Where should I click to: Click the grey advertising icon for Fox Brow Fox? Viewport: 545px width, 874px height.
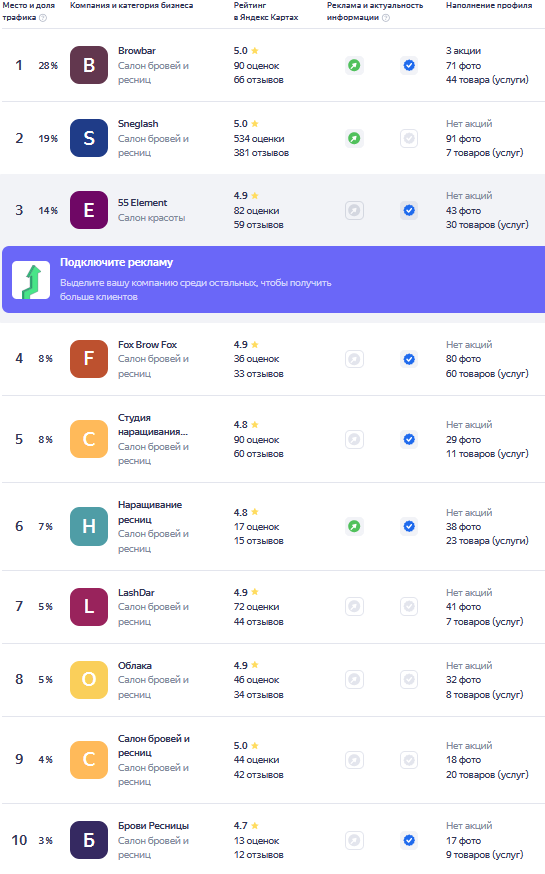coord(354,359)
